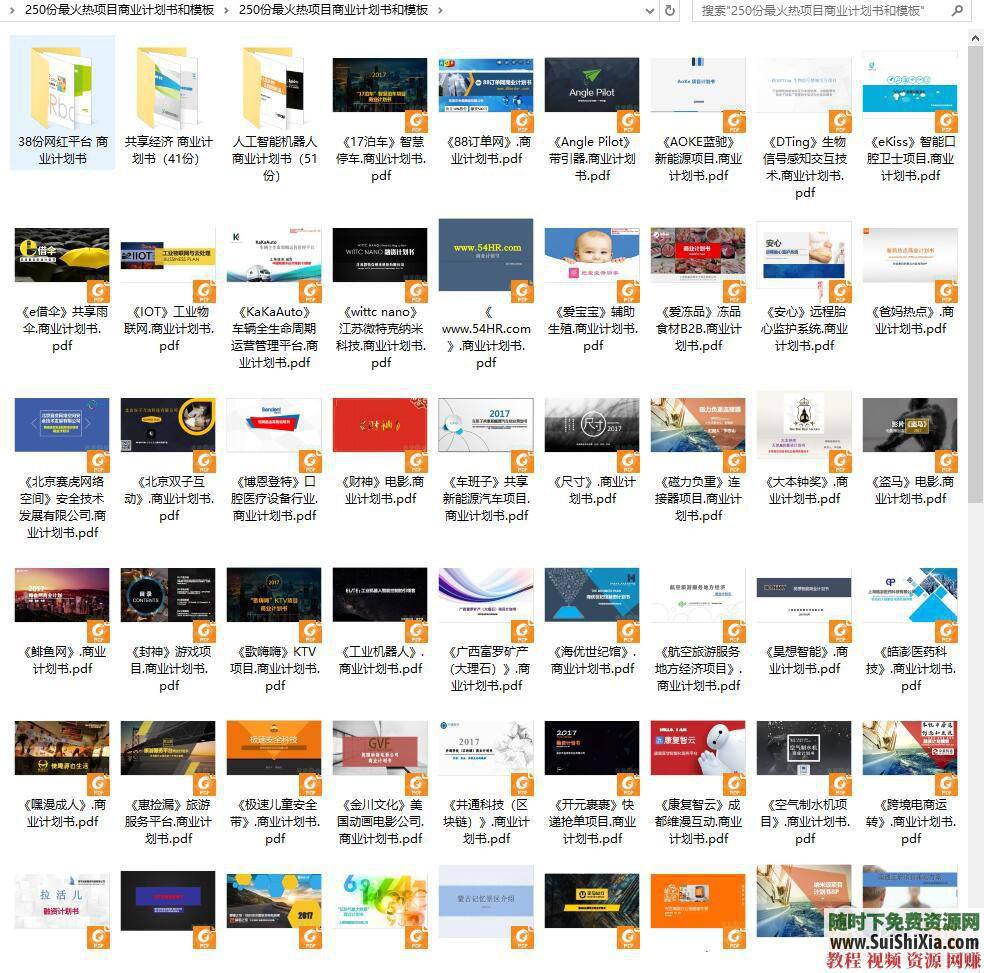Select the 《嘿漫成人》 PDF file
This screenshot has width=984, height=973.
pyautogui.click(x=62, y=775)
